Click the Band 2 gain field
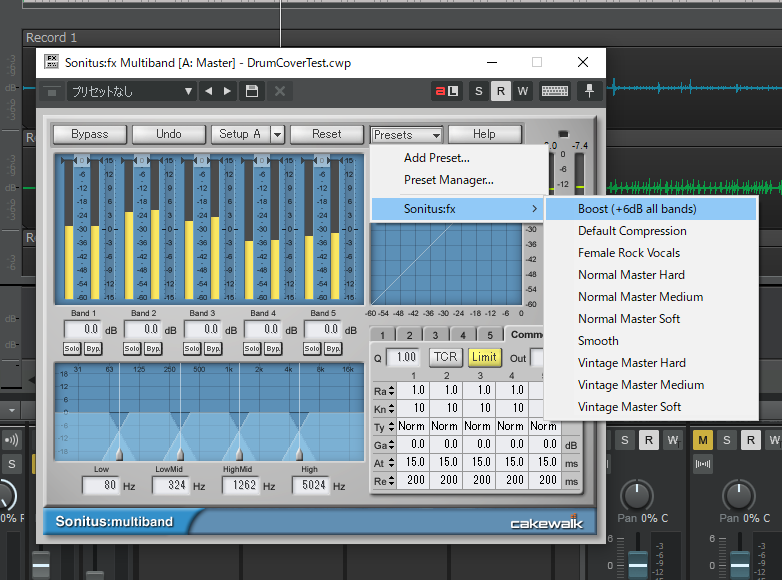 [143, 330]
